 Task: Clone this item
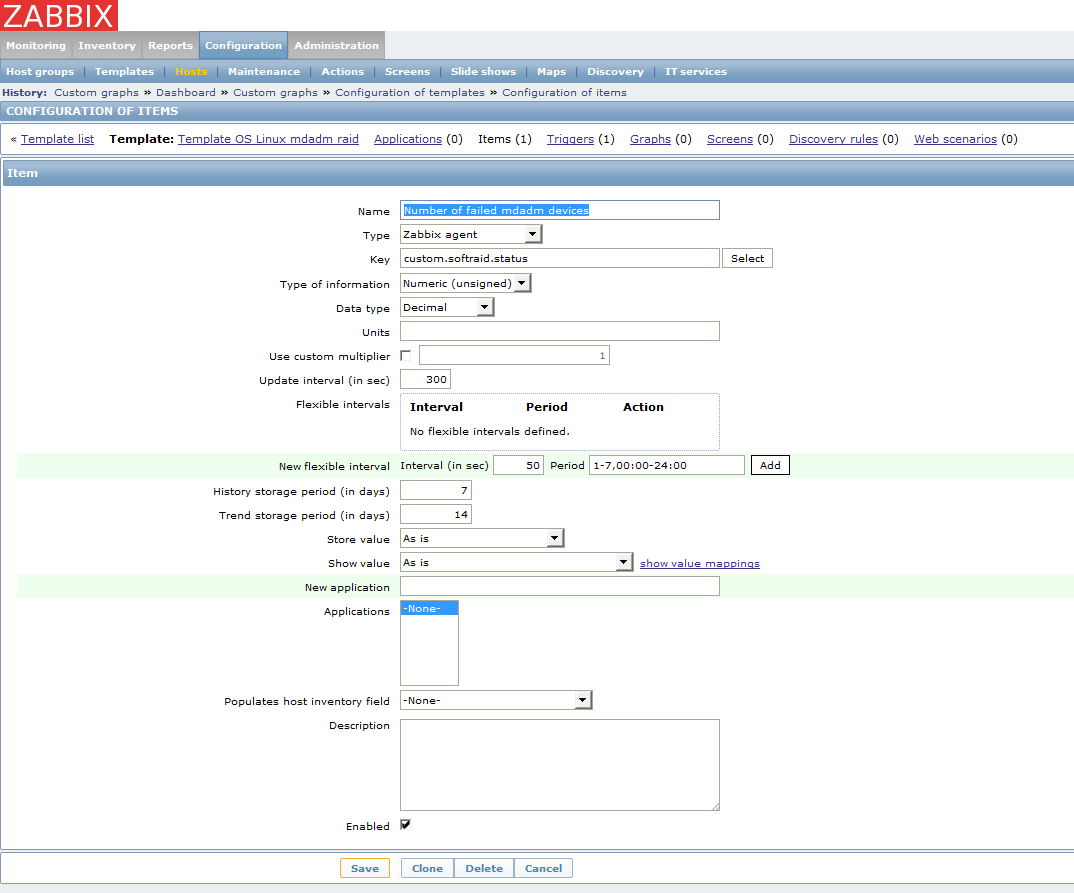427,868
